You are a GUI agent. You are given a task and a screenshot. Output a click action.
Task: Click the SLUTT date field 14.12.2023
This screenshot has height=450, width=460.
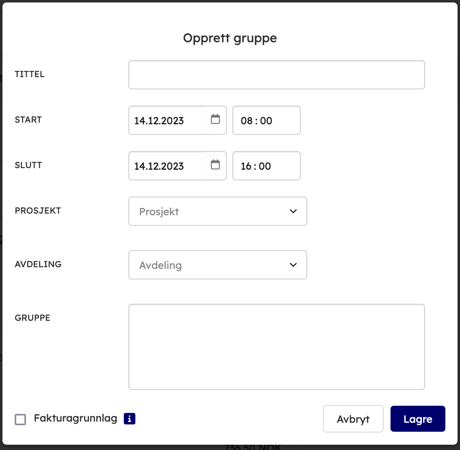tap(167, 166)
